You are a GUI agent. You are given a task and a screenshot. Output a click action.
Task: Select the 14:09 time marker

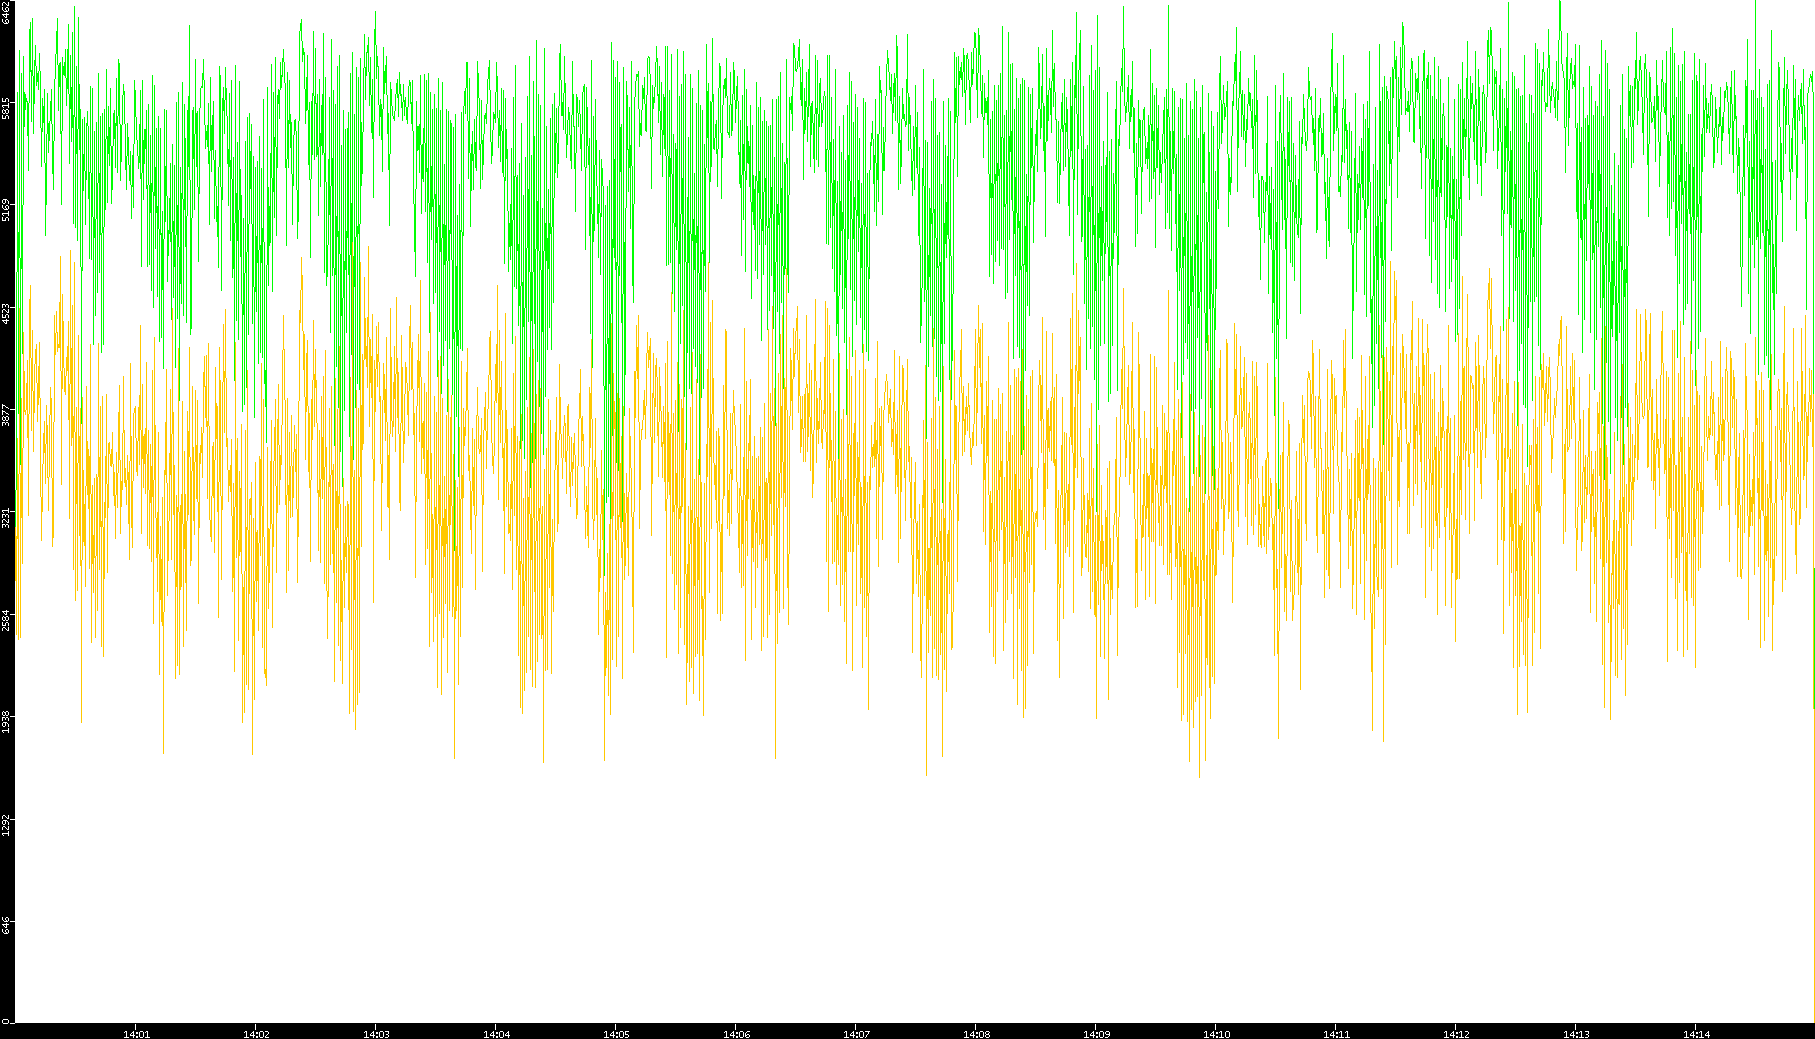point(1096,1034)
